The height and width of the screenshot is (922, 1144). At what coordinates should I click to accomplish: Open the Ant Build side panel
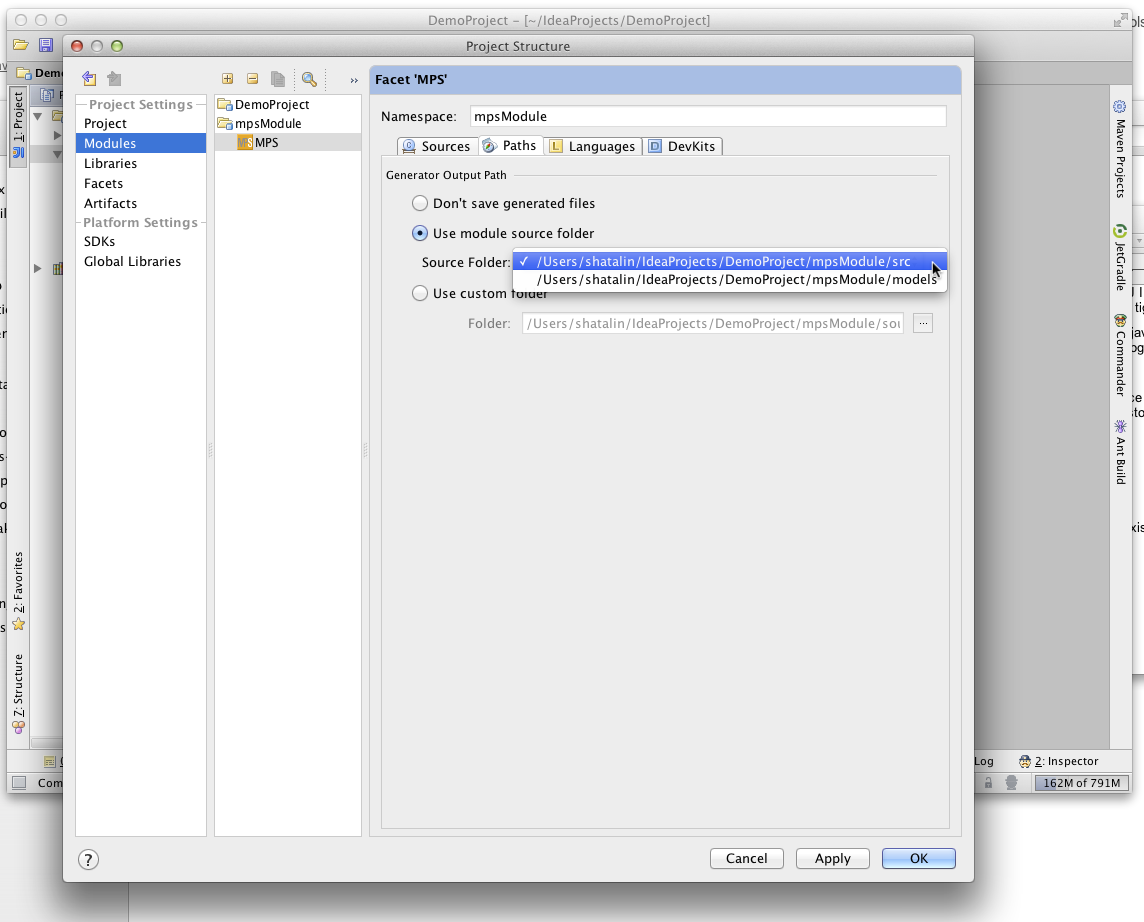1120,452
